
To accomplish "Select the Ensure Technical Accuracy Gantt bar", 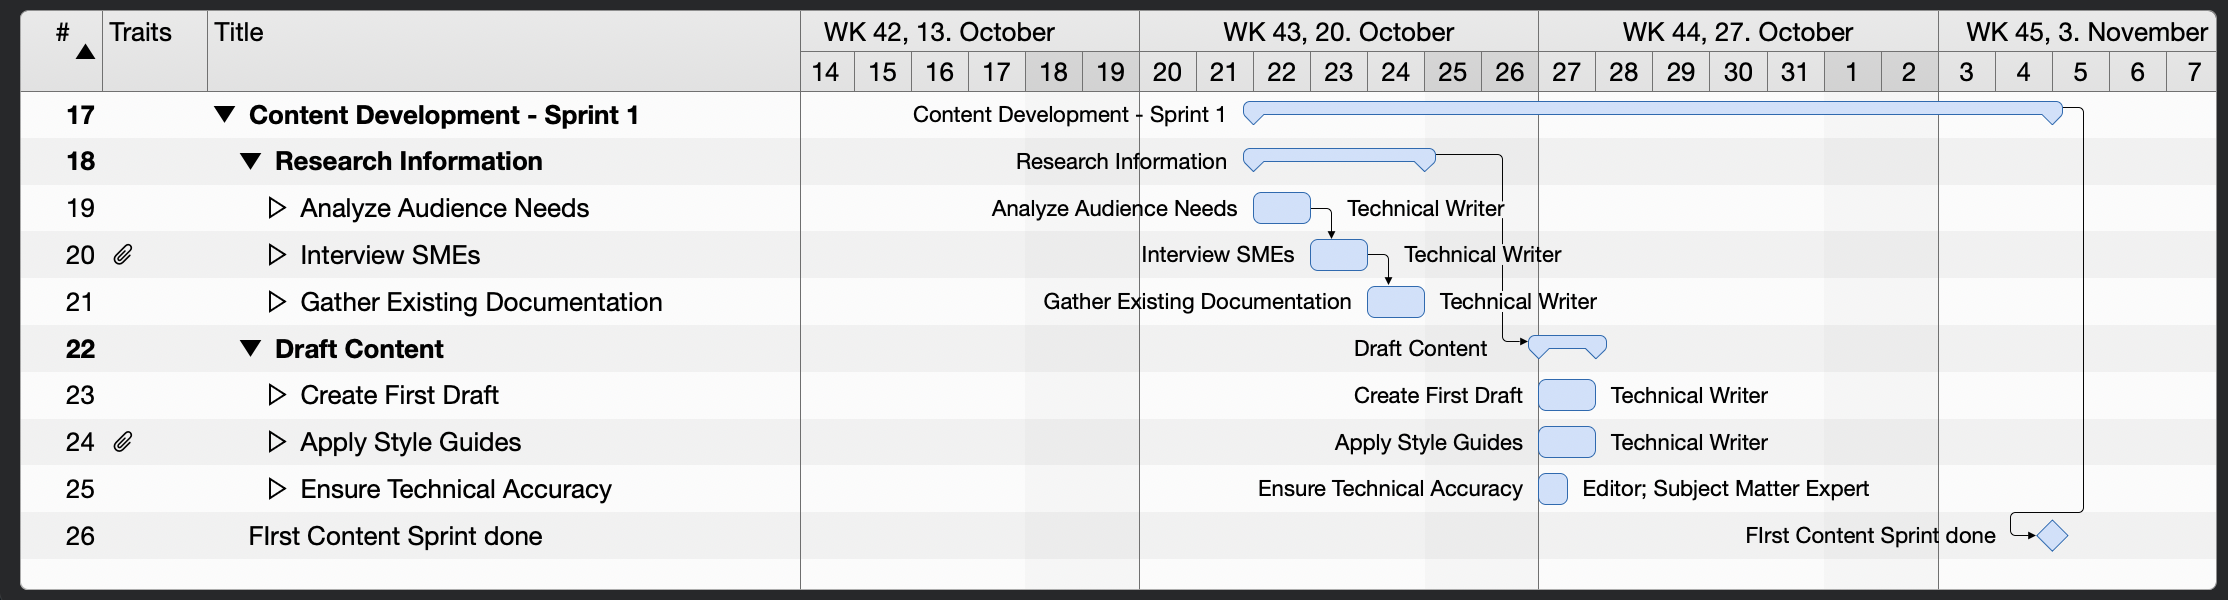I will (1553, 489).
